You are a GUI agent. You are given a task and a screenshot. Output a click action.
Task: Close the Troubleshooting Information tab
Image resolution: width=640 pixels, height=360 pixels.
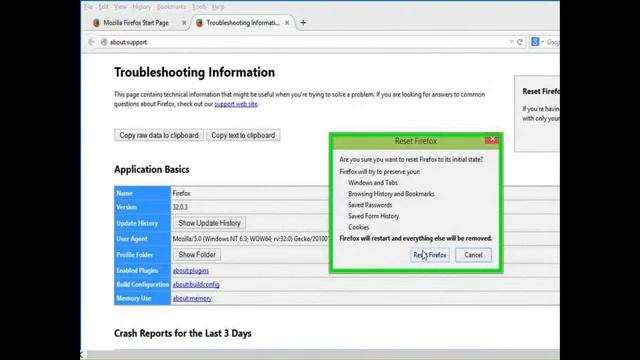pyautogui.click(x=287, y=23)
